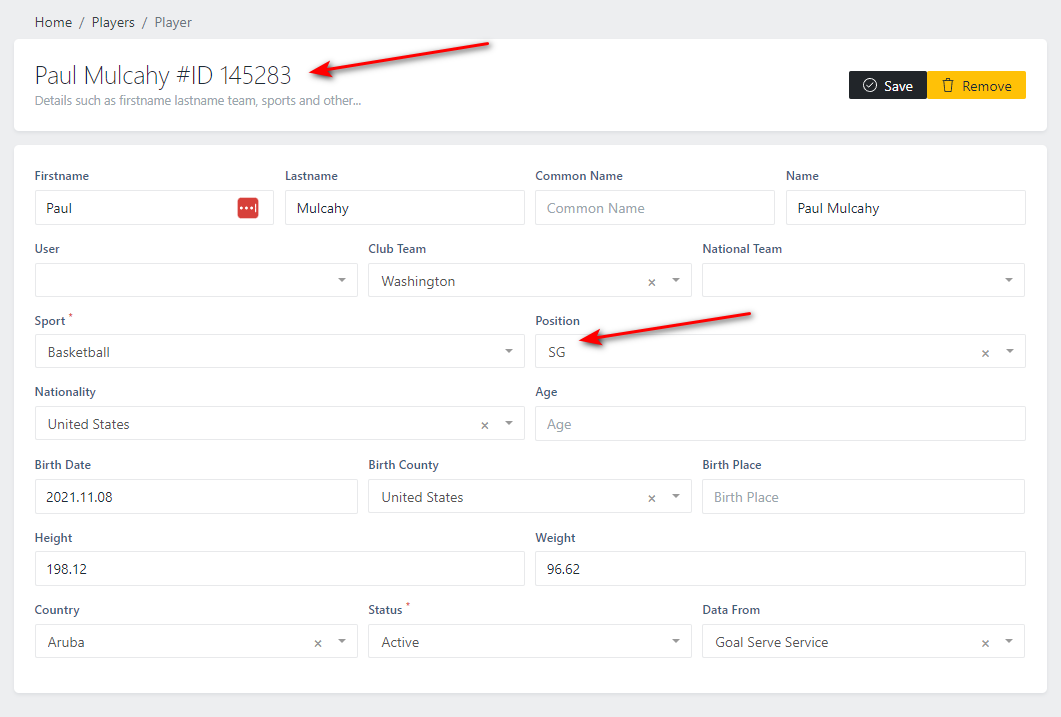Click the Sport field label
Viewport: 1061px width, 717px height.
pyautogui.click(x=50, y=321)
